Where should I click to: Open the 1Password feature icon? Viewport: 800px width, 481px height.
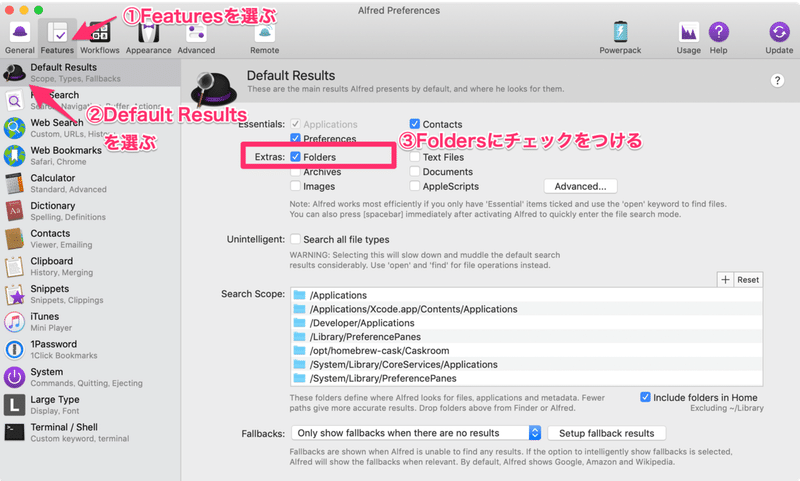click(14, 349)
